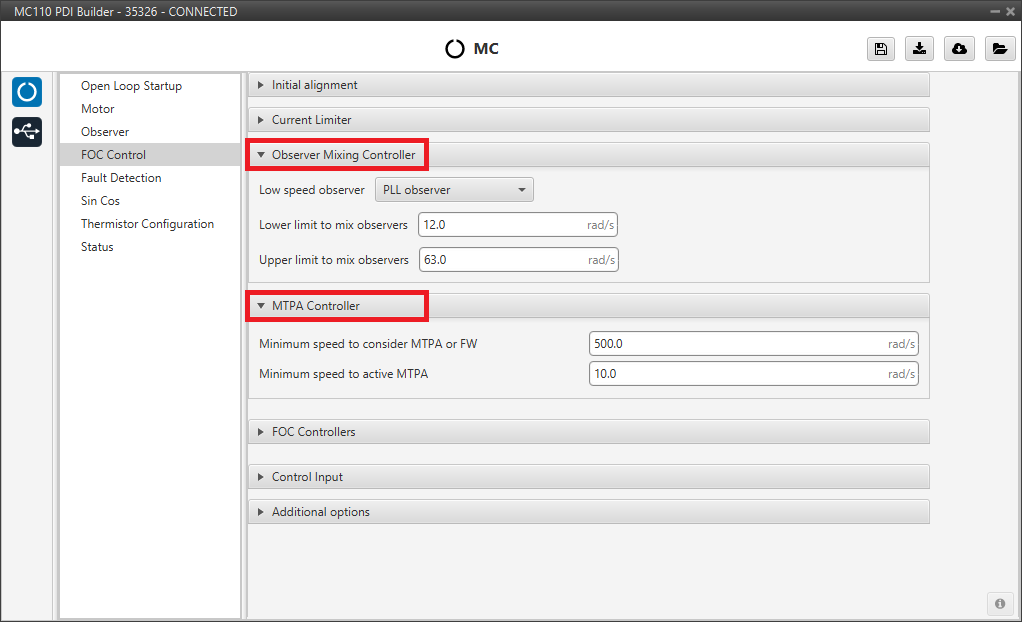Collapse the MTPA Controller section
This screenshot has height=622, width=1022.
pyautogui.click(x=315, y=306)
